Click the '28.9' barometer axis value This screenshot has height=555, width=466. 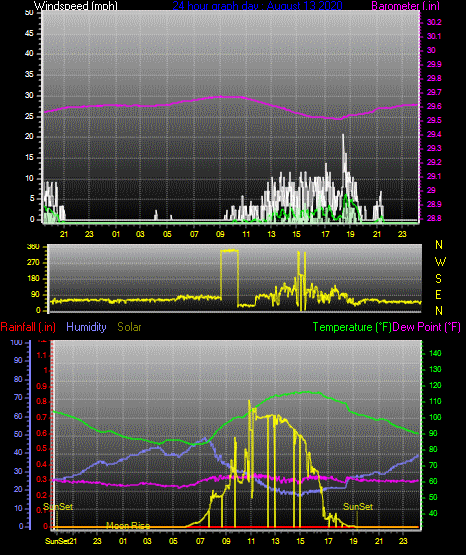click(434, 204)
